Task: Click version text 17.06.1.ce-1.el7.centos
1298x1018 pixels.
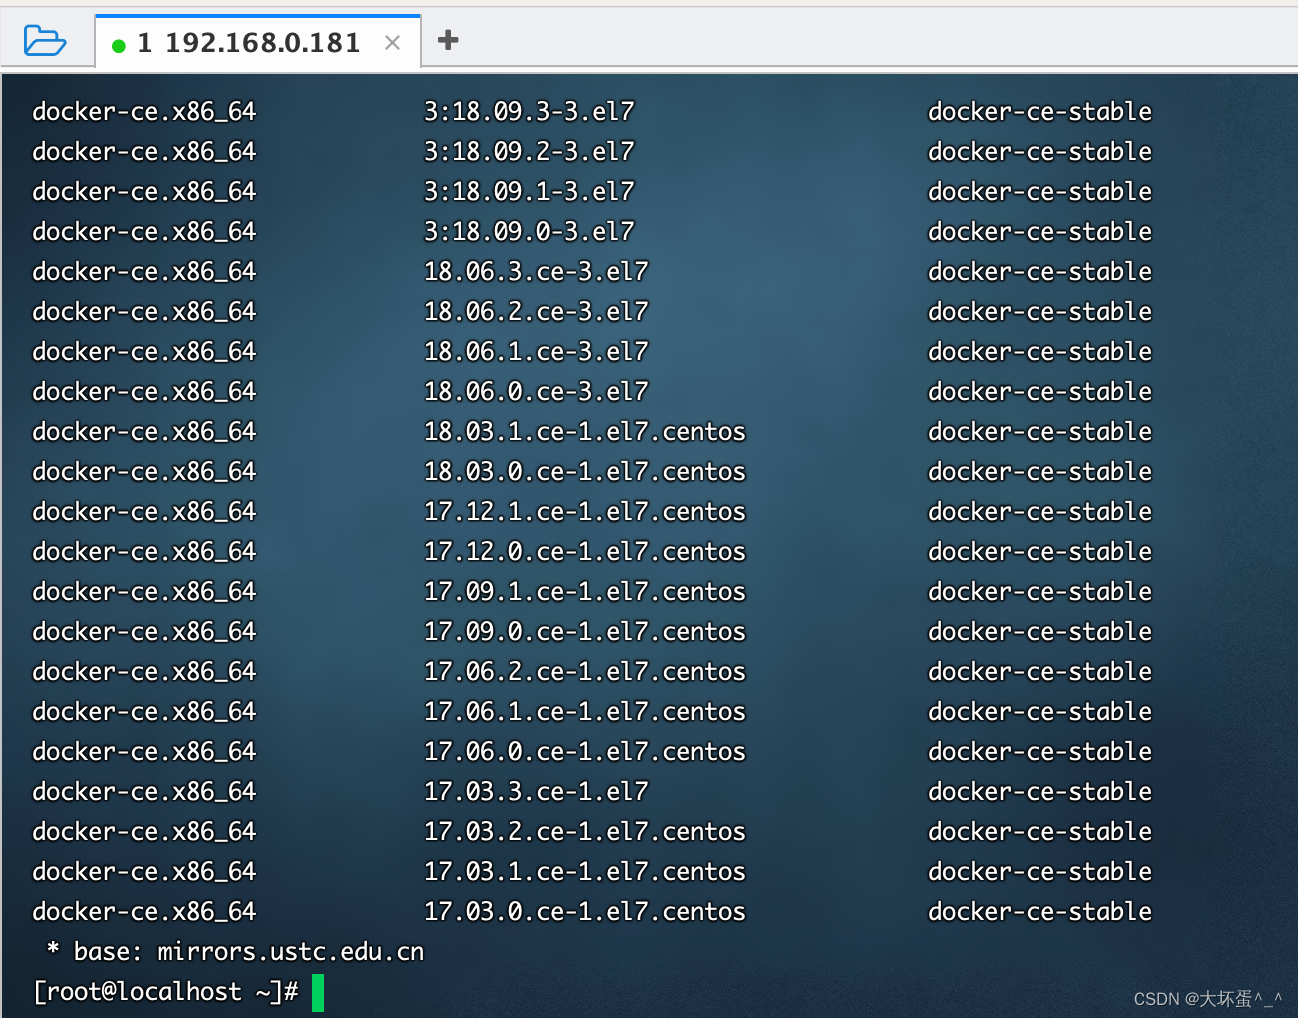Action: [585, 711]
